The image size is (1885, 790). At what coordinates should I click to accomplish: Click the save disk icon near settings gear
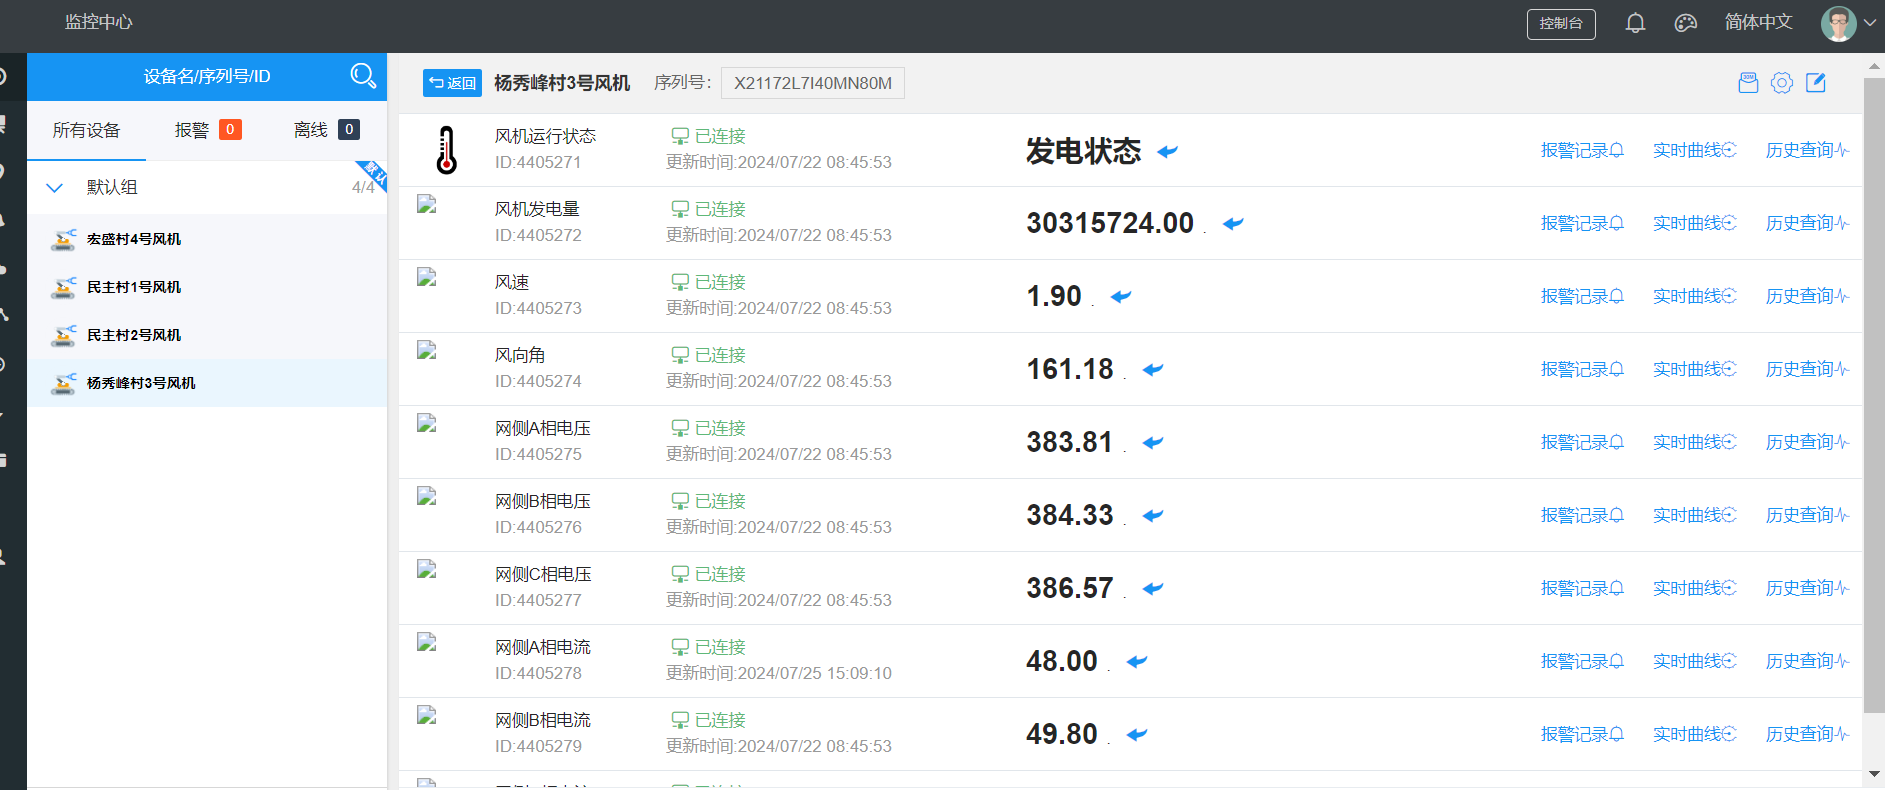coord(1748,83)
